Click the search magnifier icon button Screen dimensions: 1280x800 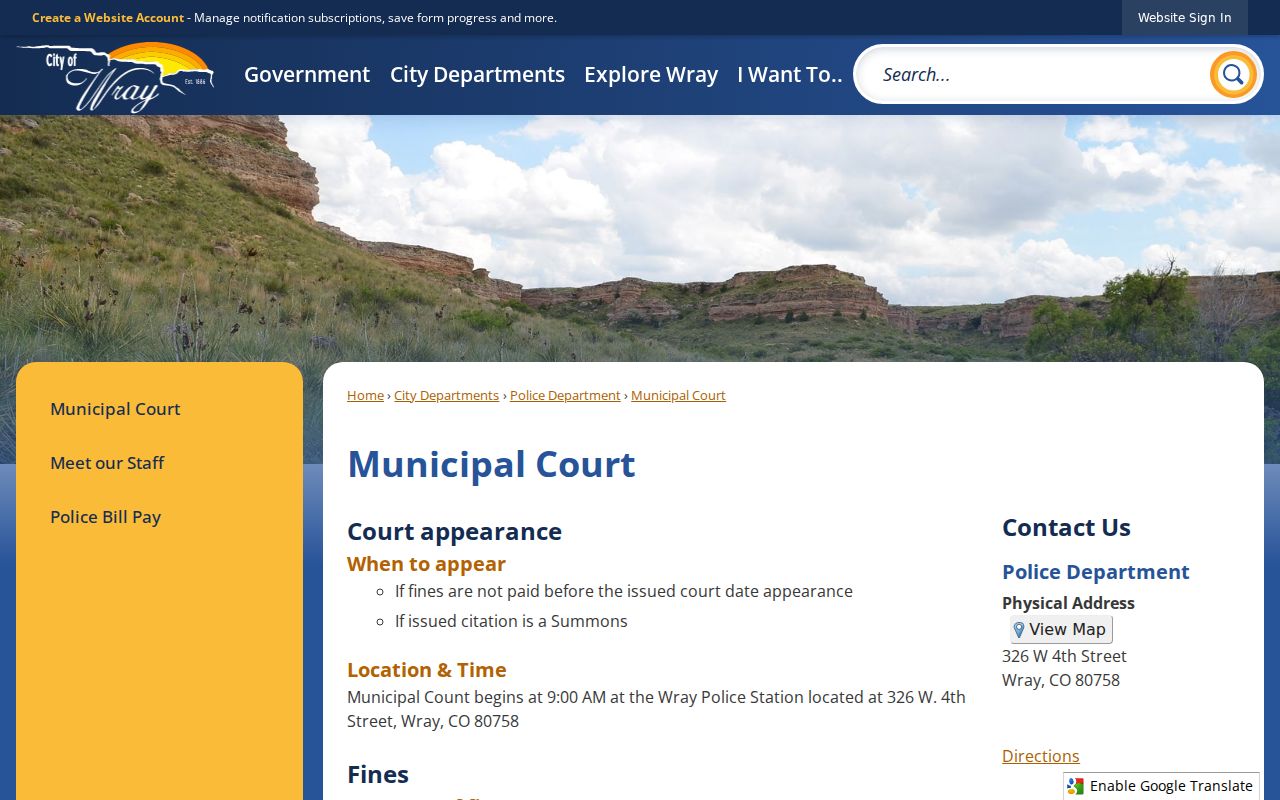[x=1233, y=74]
